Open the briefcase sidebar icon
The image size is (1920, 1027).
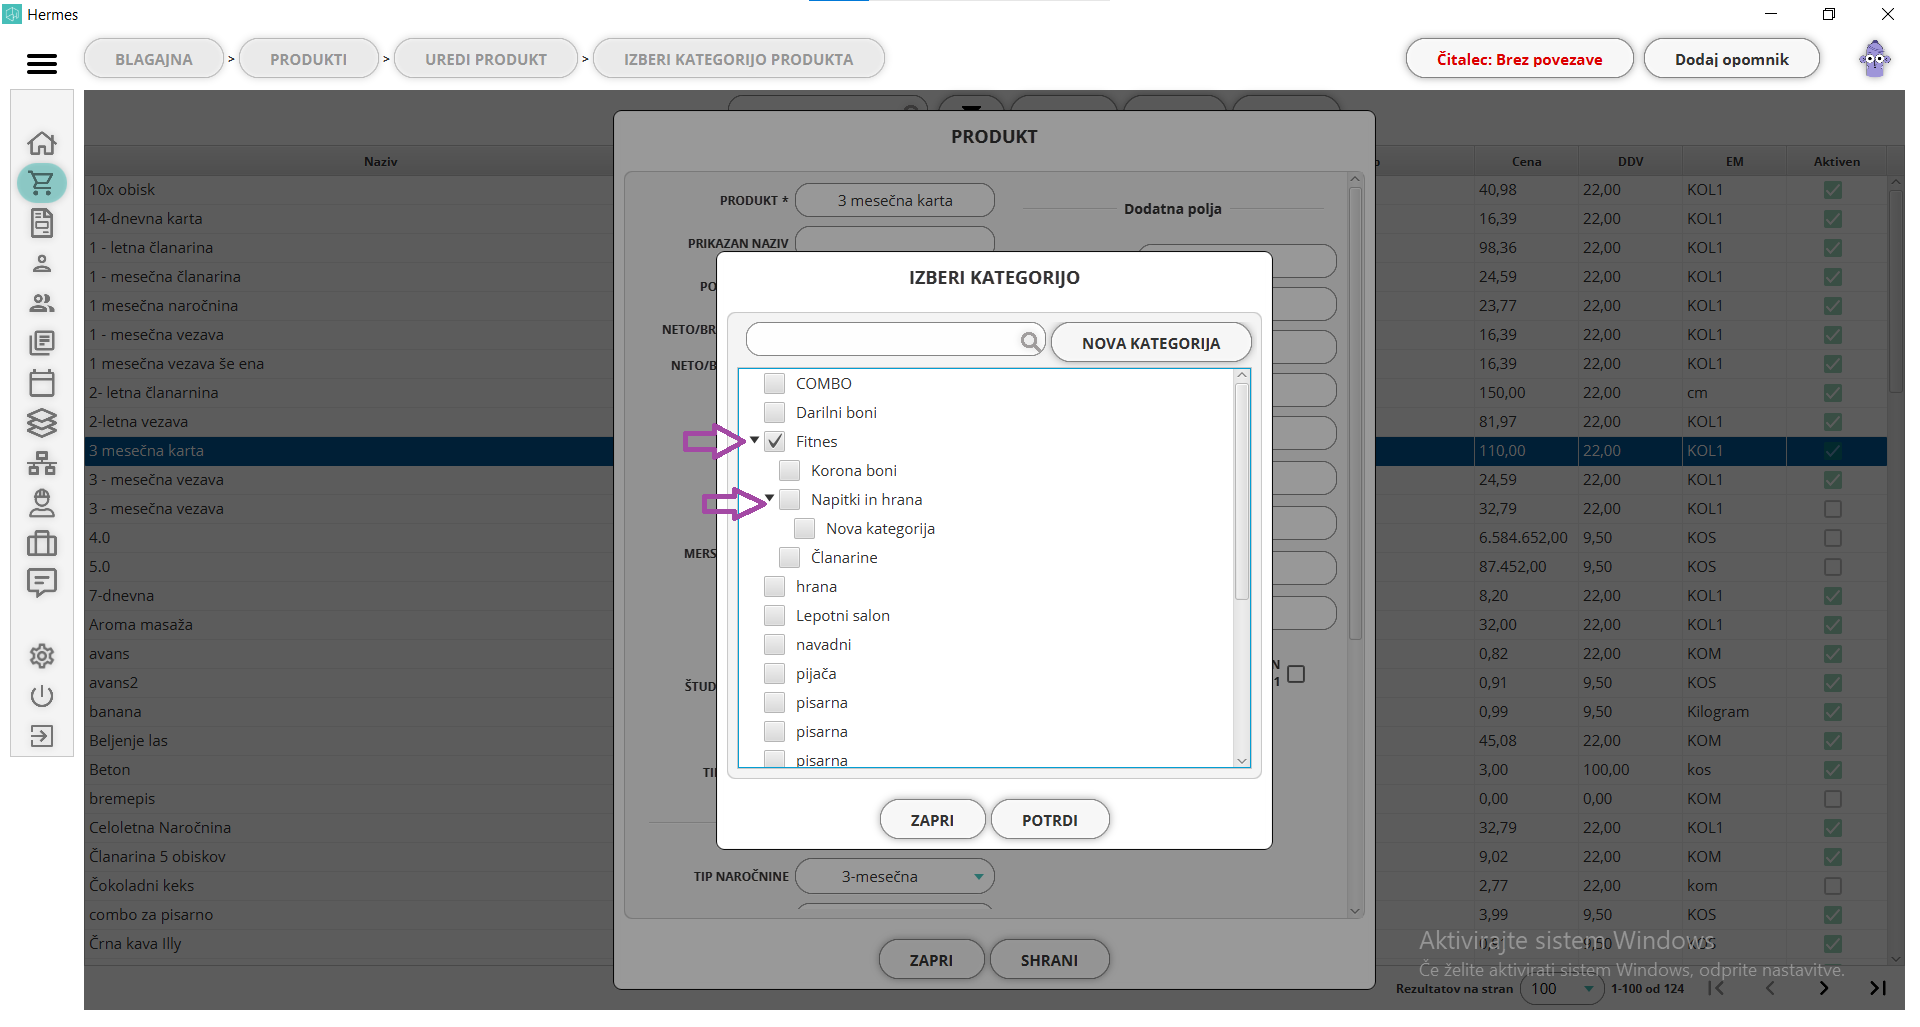(42, 543)
